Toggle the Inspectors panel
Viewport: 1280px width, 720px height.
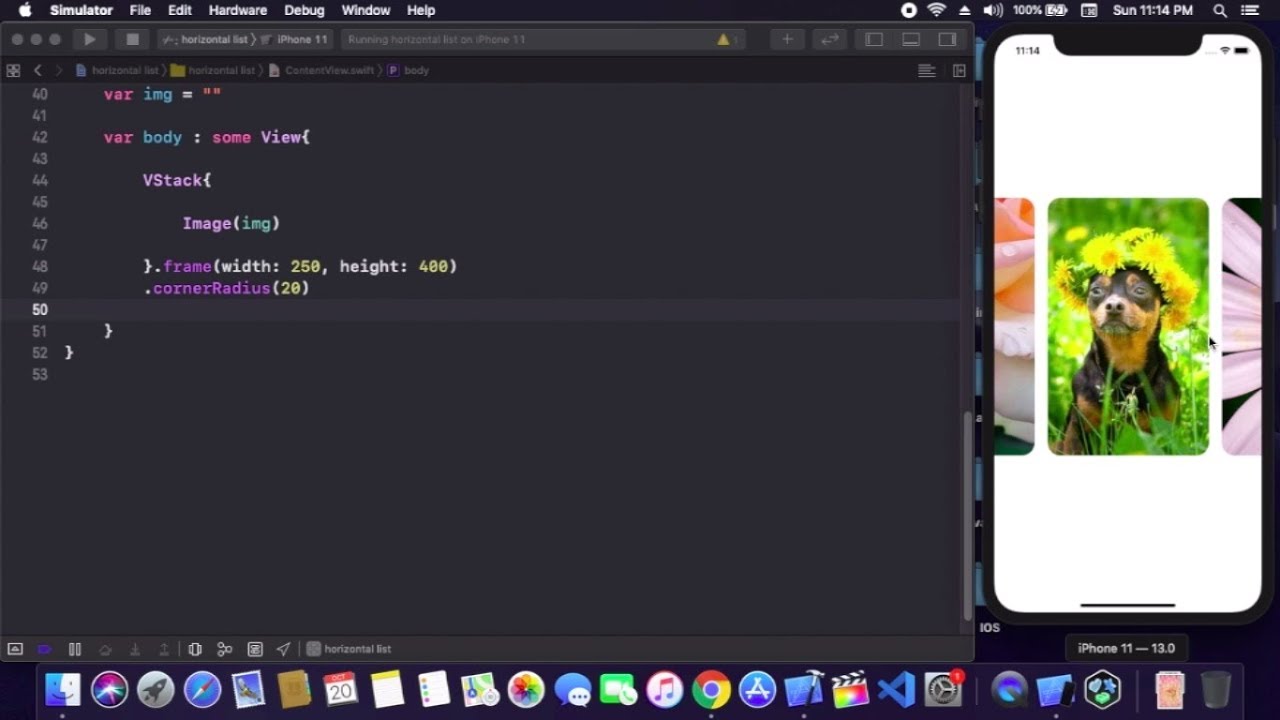click(x=948, y=39)
